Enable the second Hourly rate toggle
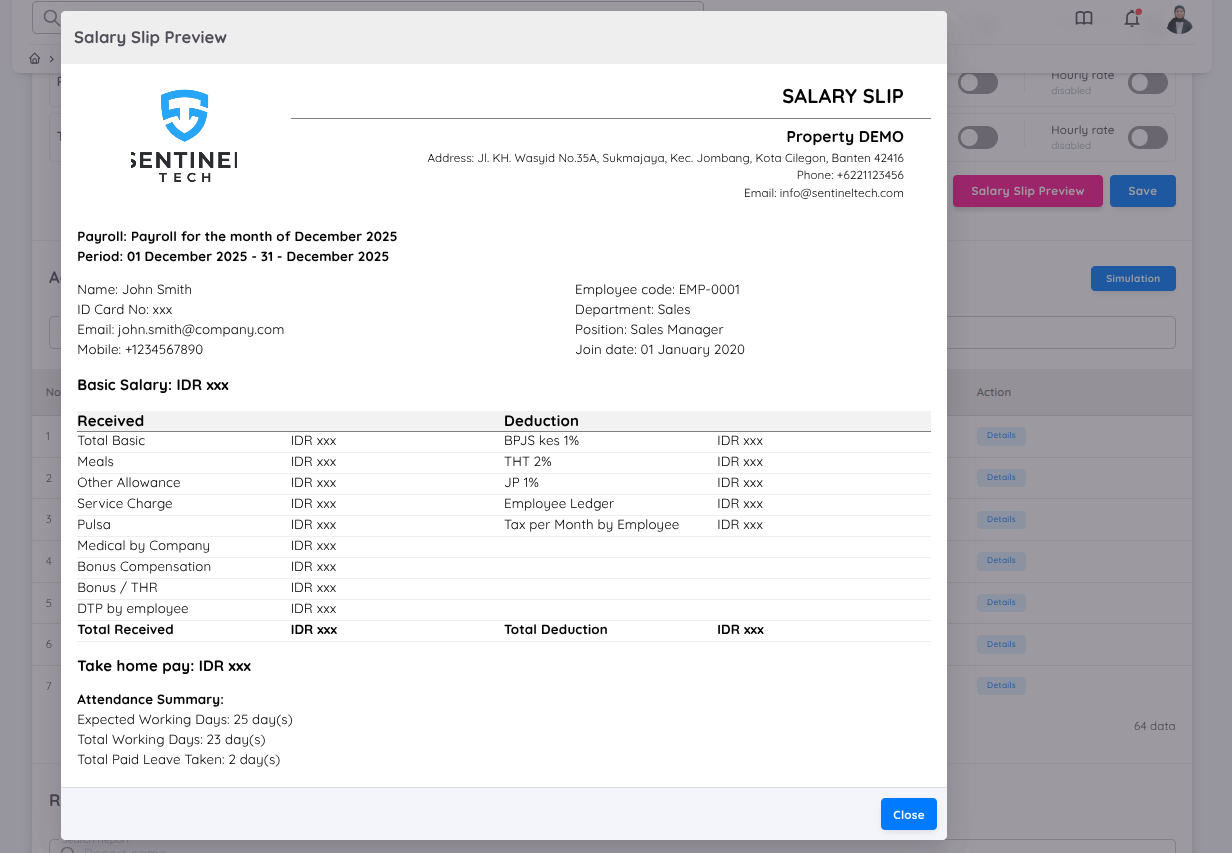 point(1147,137)
